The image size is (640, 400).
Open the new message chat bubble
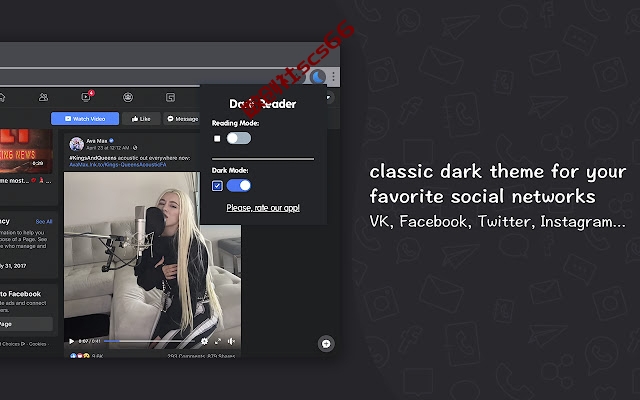click(326, 344)
